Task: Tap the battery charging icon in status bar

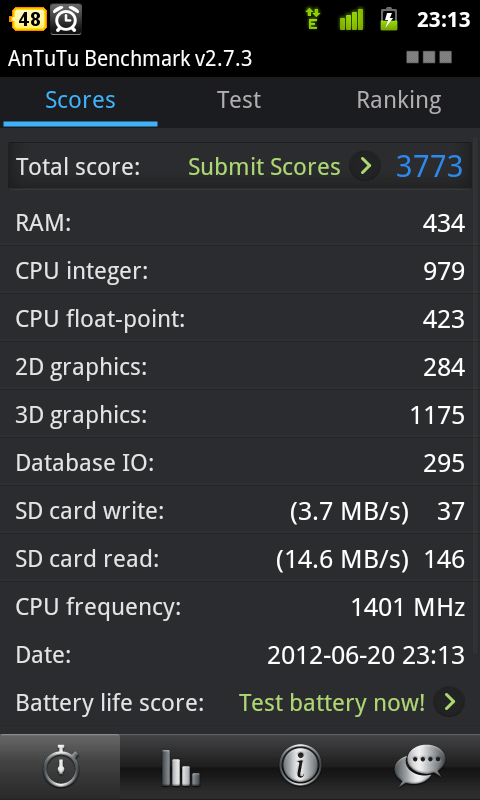Action: [389, 20]
